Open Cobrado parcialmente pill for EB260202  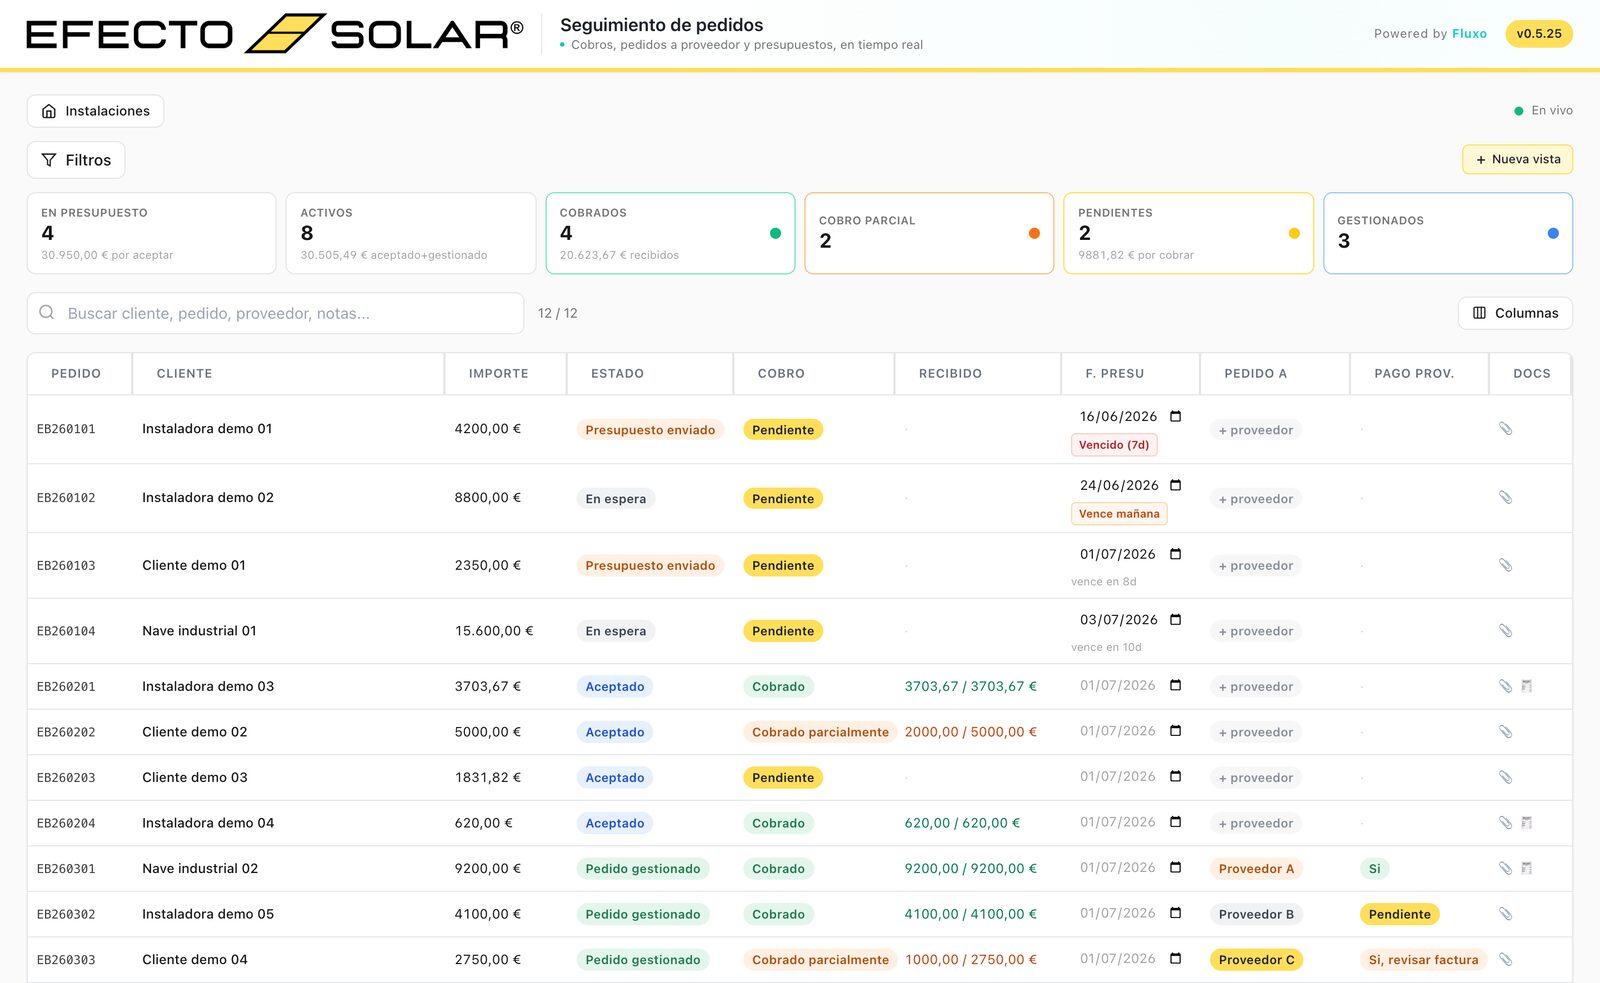click(x=820, y=732)
